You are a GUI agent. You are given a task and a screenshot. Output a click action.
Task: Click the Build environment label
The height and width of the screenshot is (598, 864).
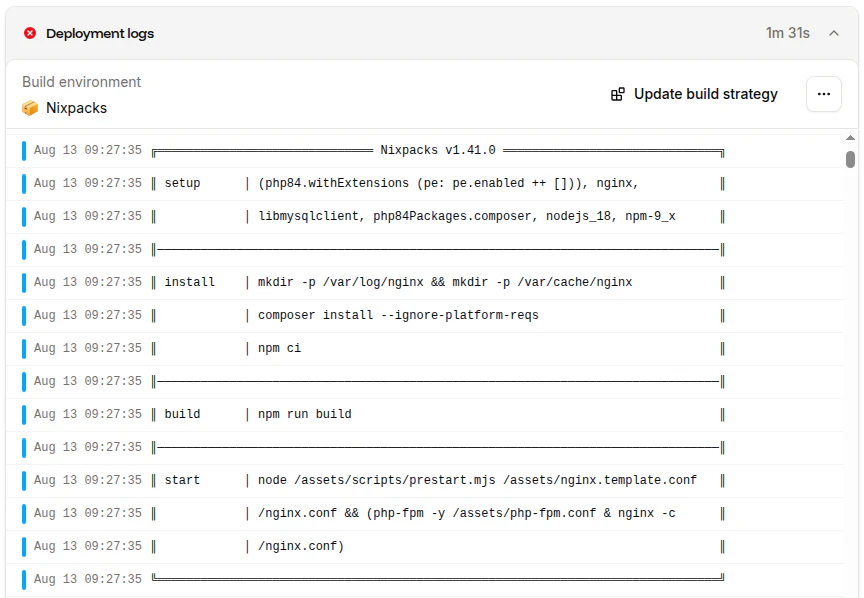82,82
